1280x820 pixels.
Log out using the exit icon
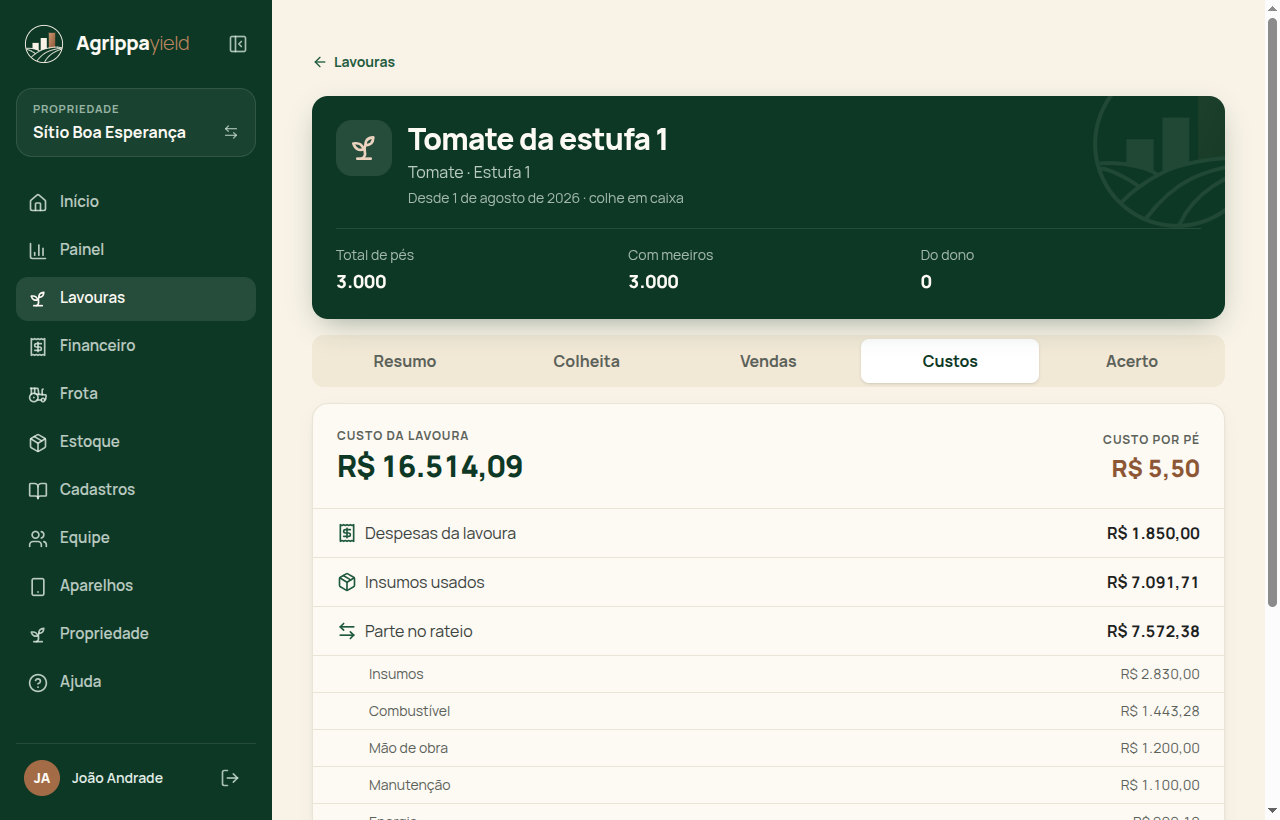click(x=230, y=778)
